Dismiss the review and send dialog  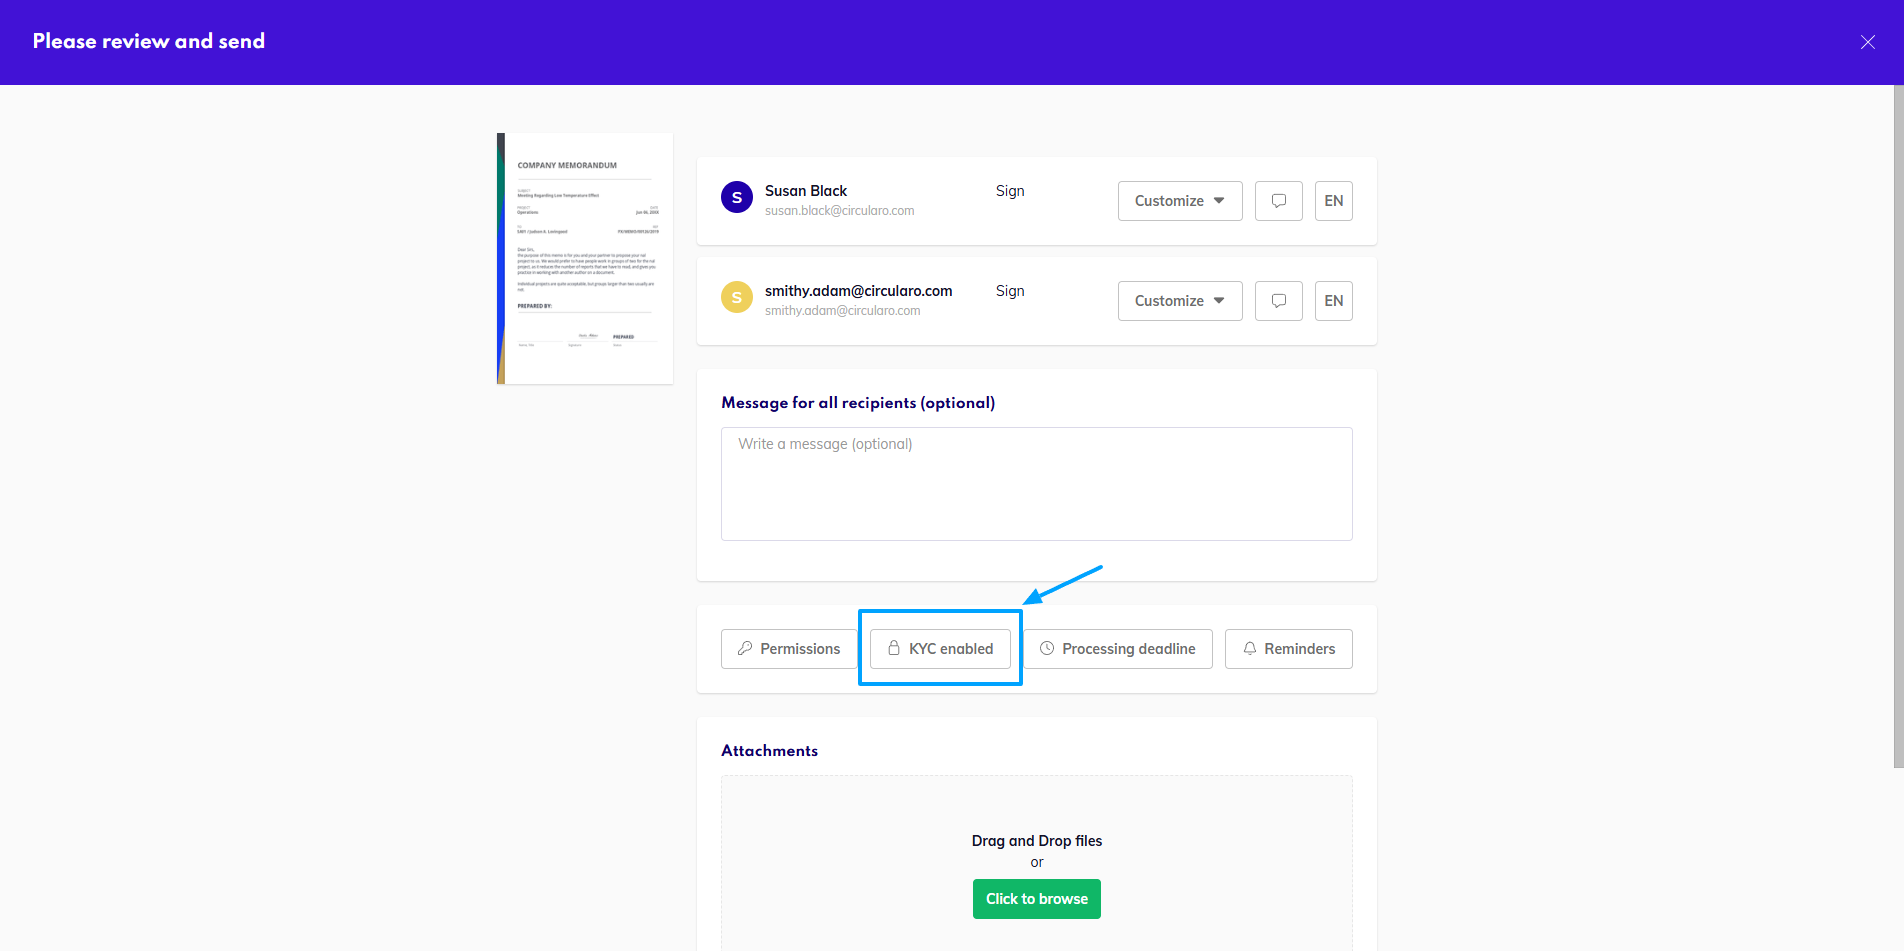(x=1867, y=42)
